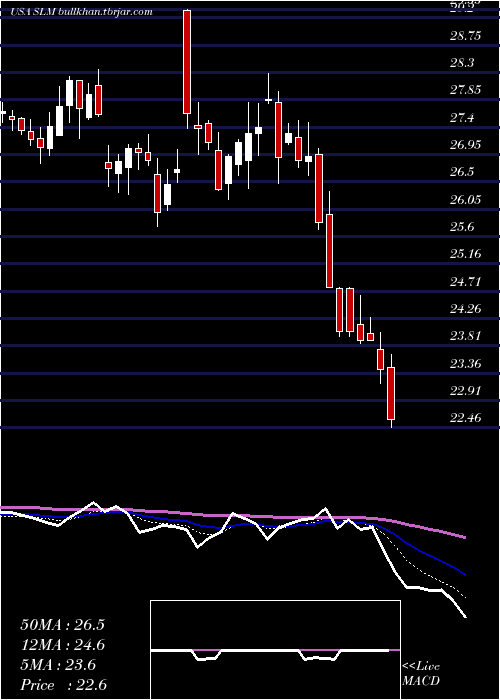This screenshot has height=700, width=500.
Task: Click the 5MA : 23.6 readout
Action: pos(58,665)
